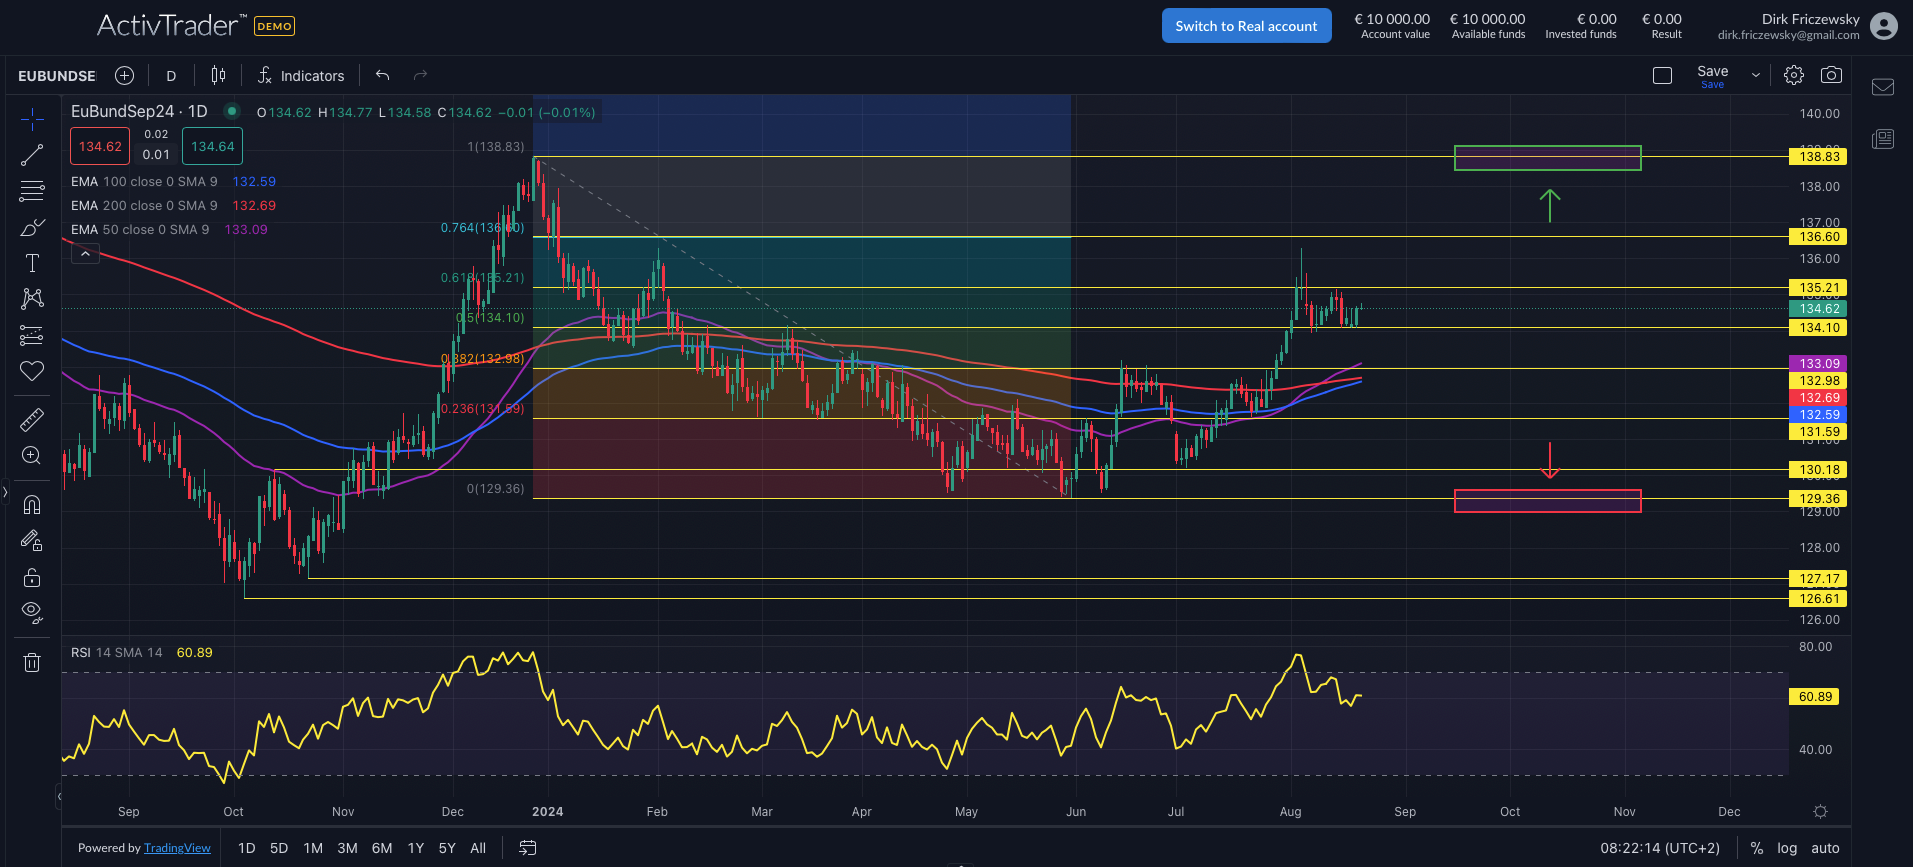The width and height of the screenshot is (1913, 867).
Task: Click the 138.83 price level label
Action: point(1818,156)
